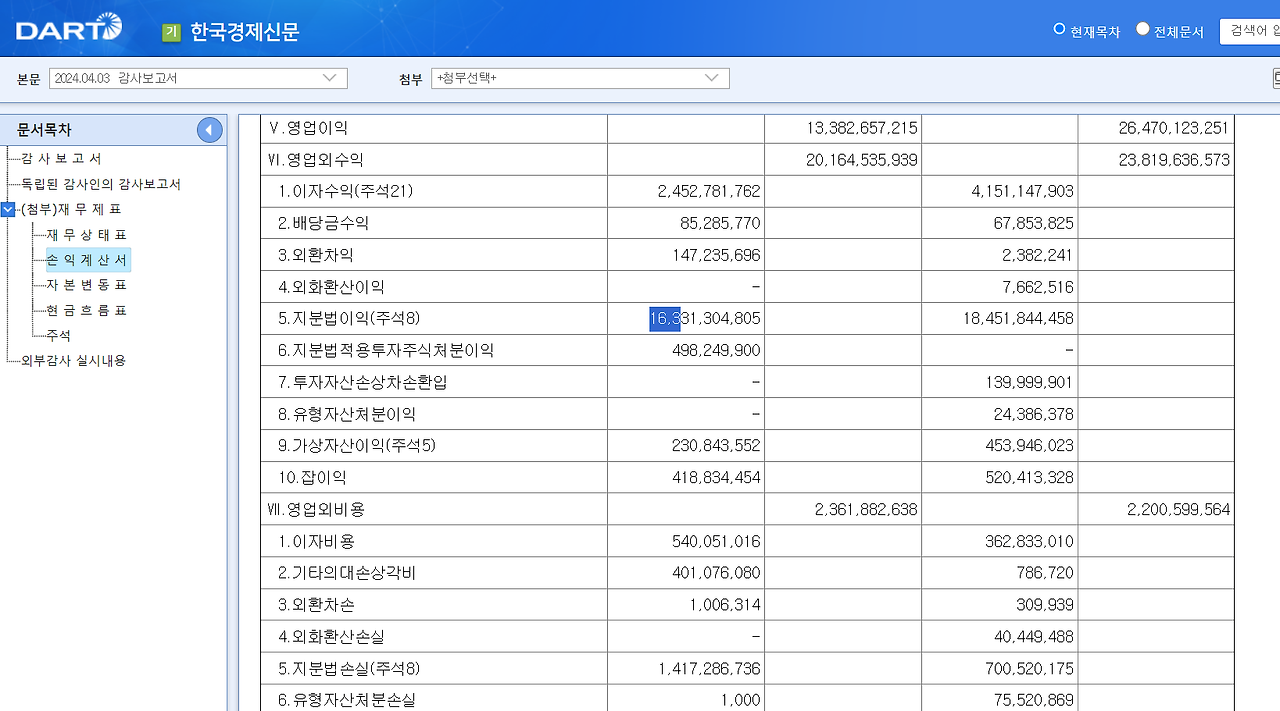The height and width of the screenshot is (711, 1280).
Task: Click the 4.외화환산손실 row label
Action: click(x=331, y=637)
